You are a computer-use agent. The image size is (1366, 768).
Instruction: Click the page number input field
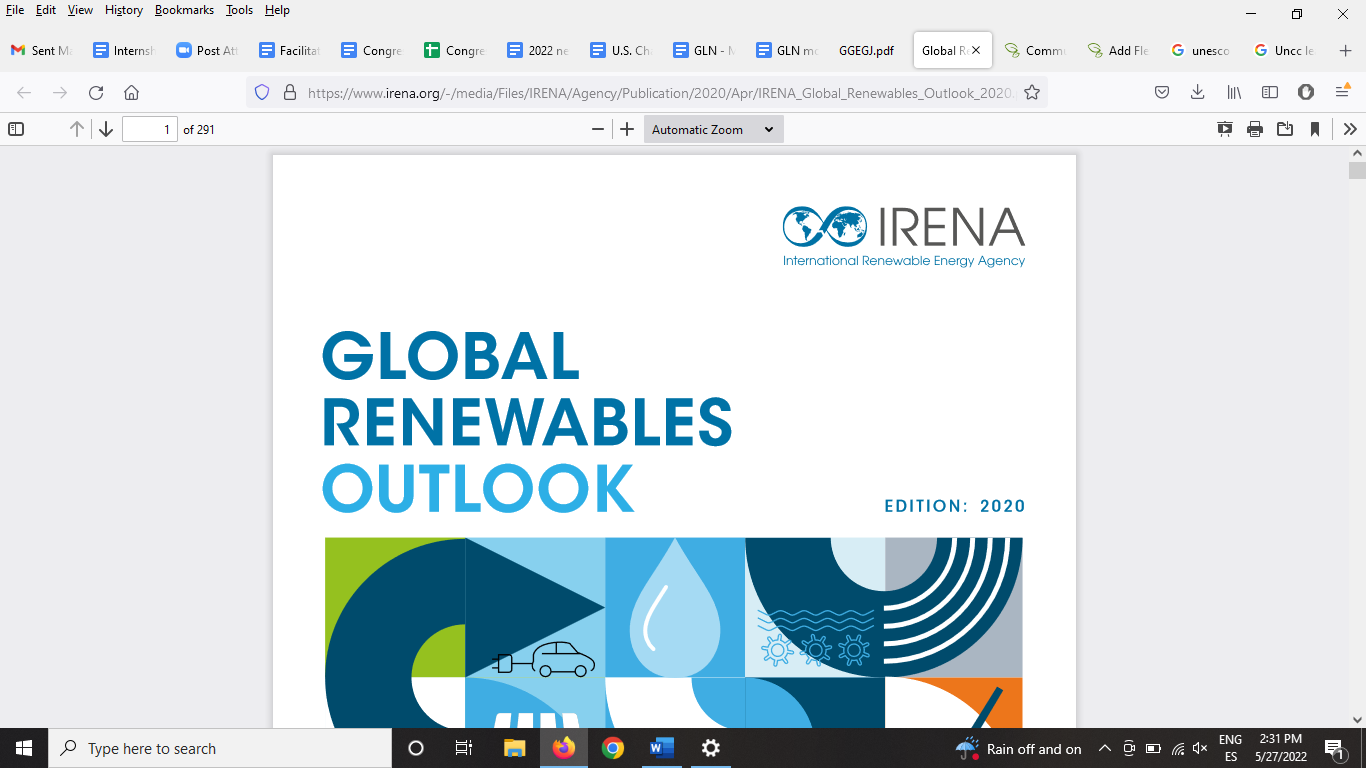click(x=149, y=129)
